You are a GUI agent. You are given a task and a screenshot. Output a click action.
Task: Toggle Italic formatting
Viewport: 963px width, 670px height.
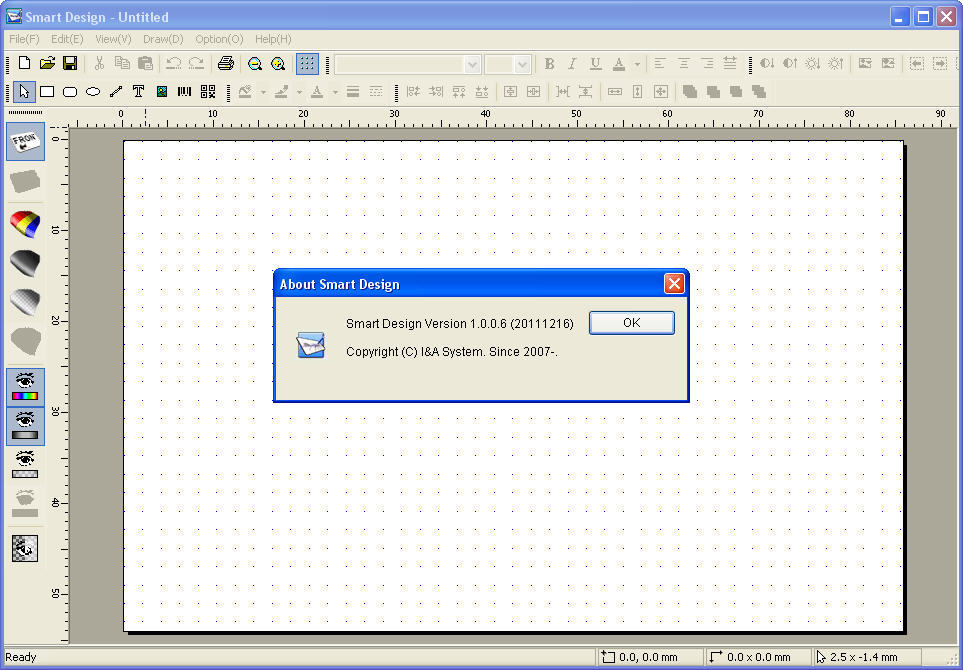pyautogui.click(x=572, y=63)
